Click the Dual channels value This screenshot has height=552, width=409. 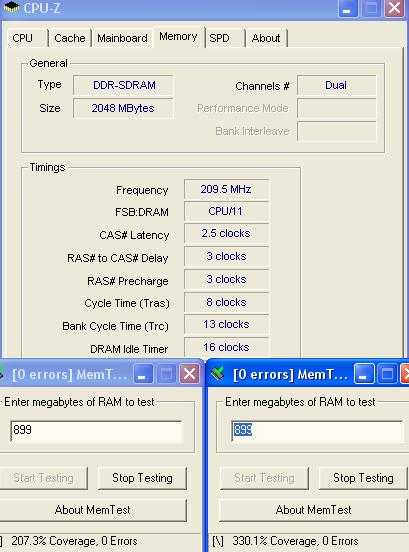(x=336, y=85)
